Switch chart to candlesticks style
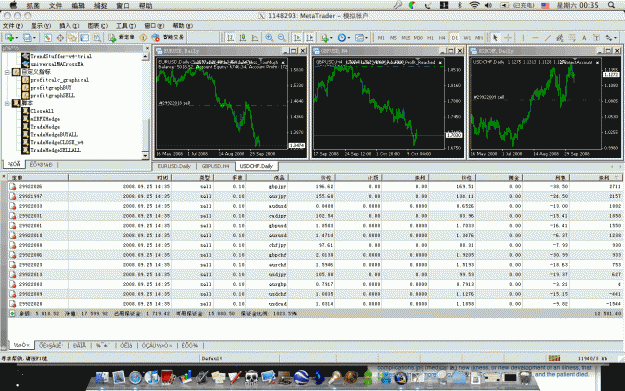Screen dimensions: 625x391 point(243,37)
